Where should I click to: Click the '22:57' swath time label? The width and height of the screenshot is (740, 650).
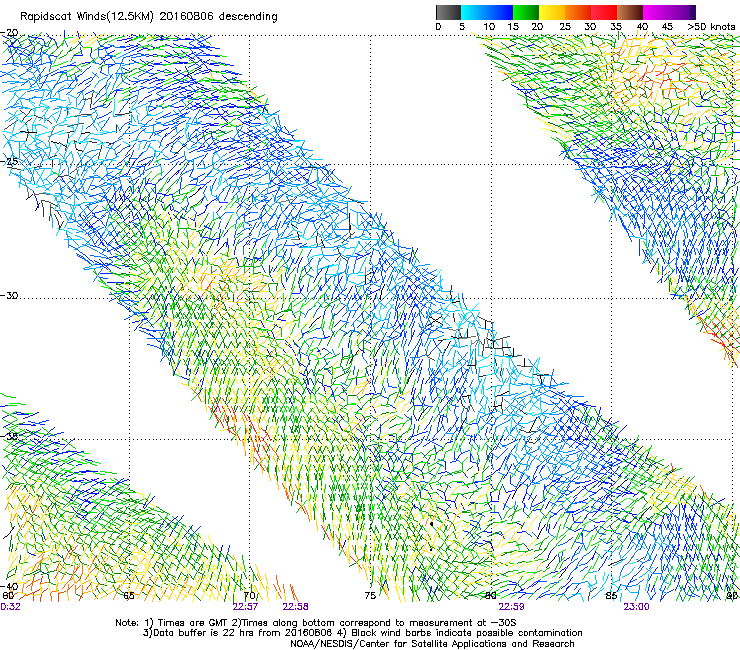[245, 607]
